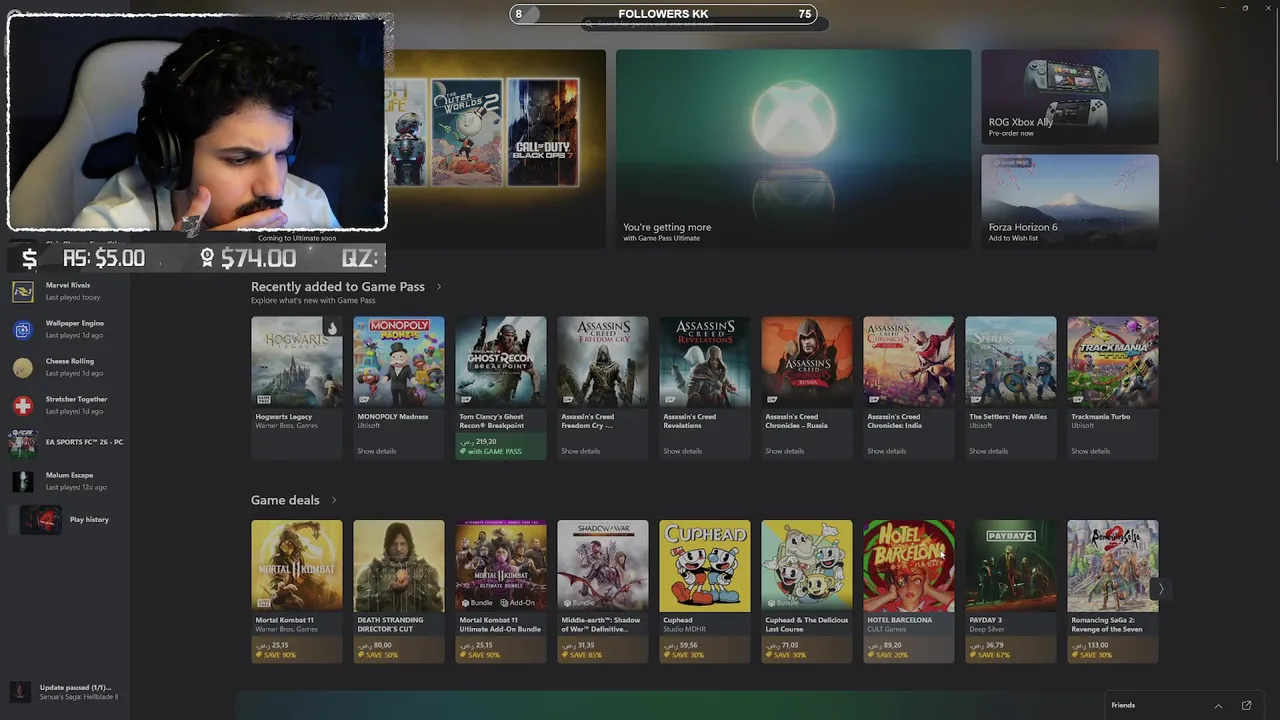1280x720 pixels.
Task: Click the Cuphead price 59,56
Action: (x=681, y=646)
